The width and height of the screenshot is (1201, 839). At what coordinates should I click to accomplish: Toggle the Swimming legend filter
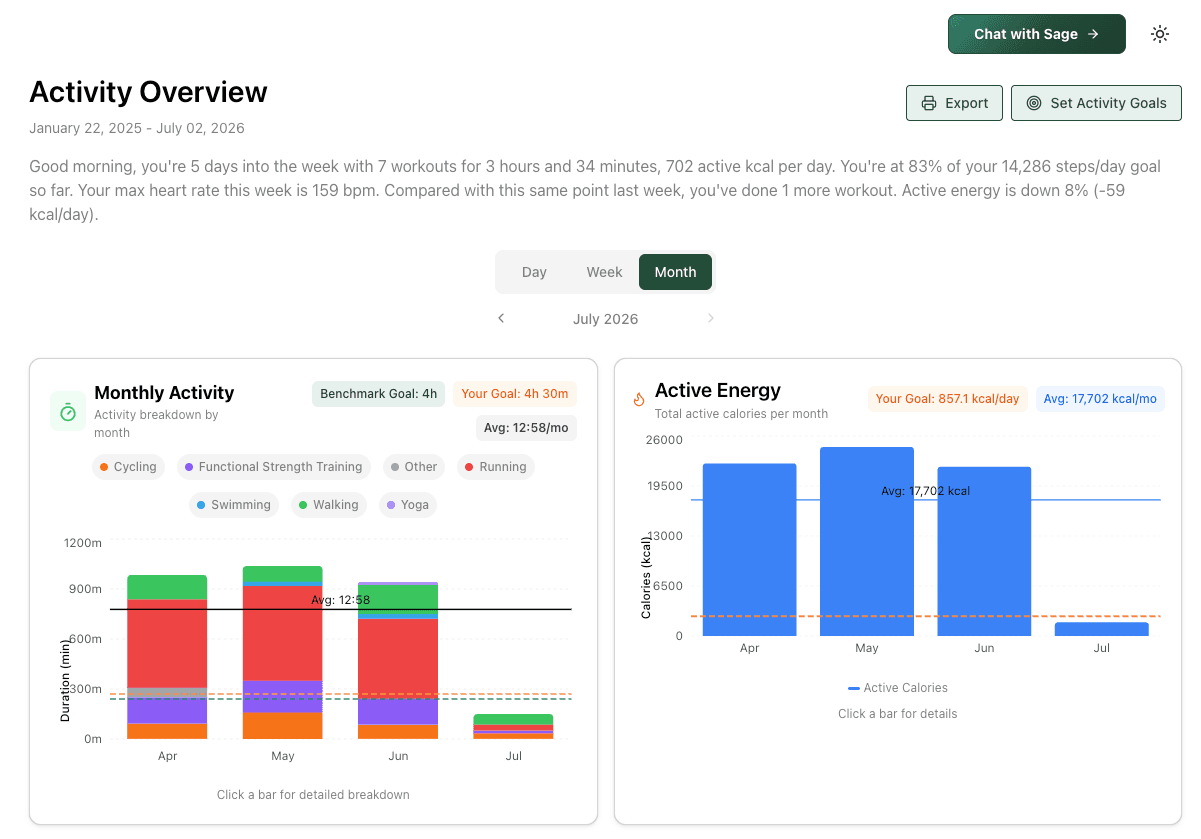click(234, 505)
